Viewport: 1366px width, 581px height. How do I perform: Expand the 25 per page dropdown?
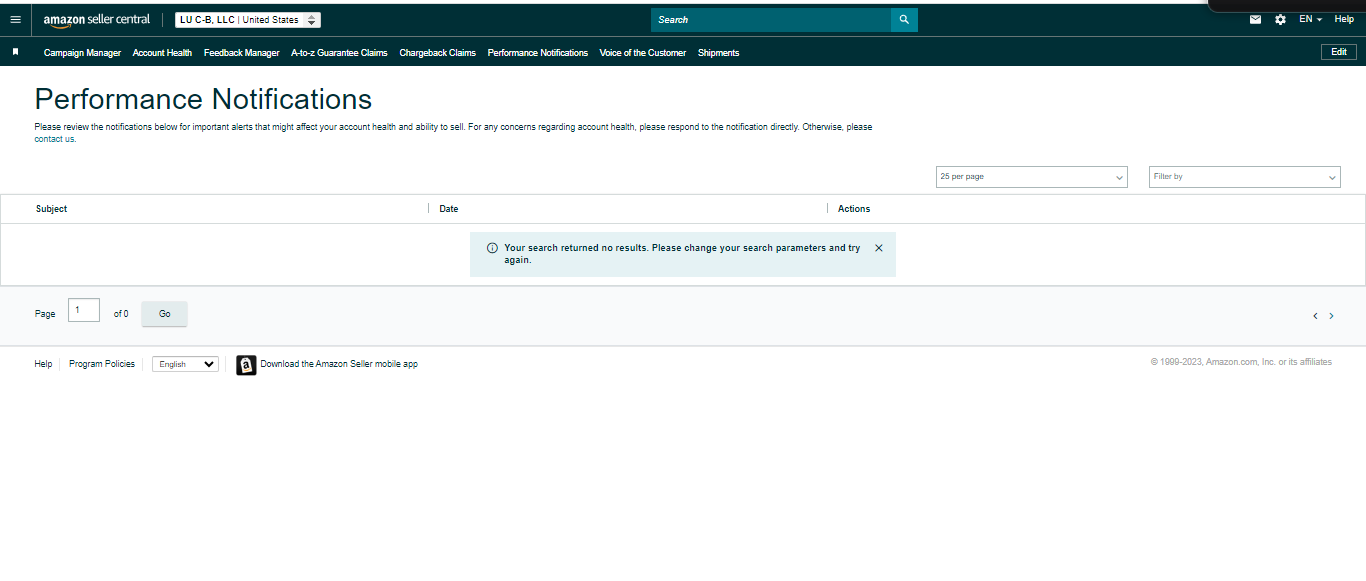click(1031, 177)
